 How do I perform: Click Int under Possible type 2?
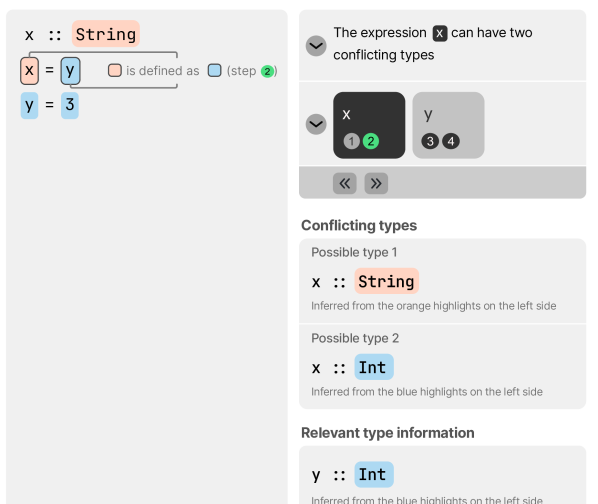coord(374,367)
